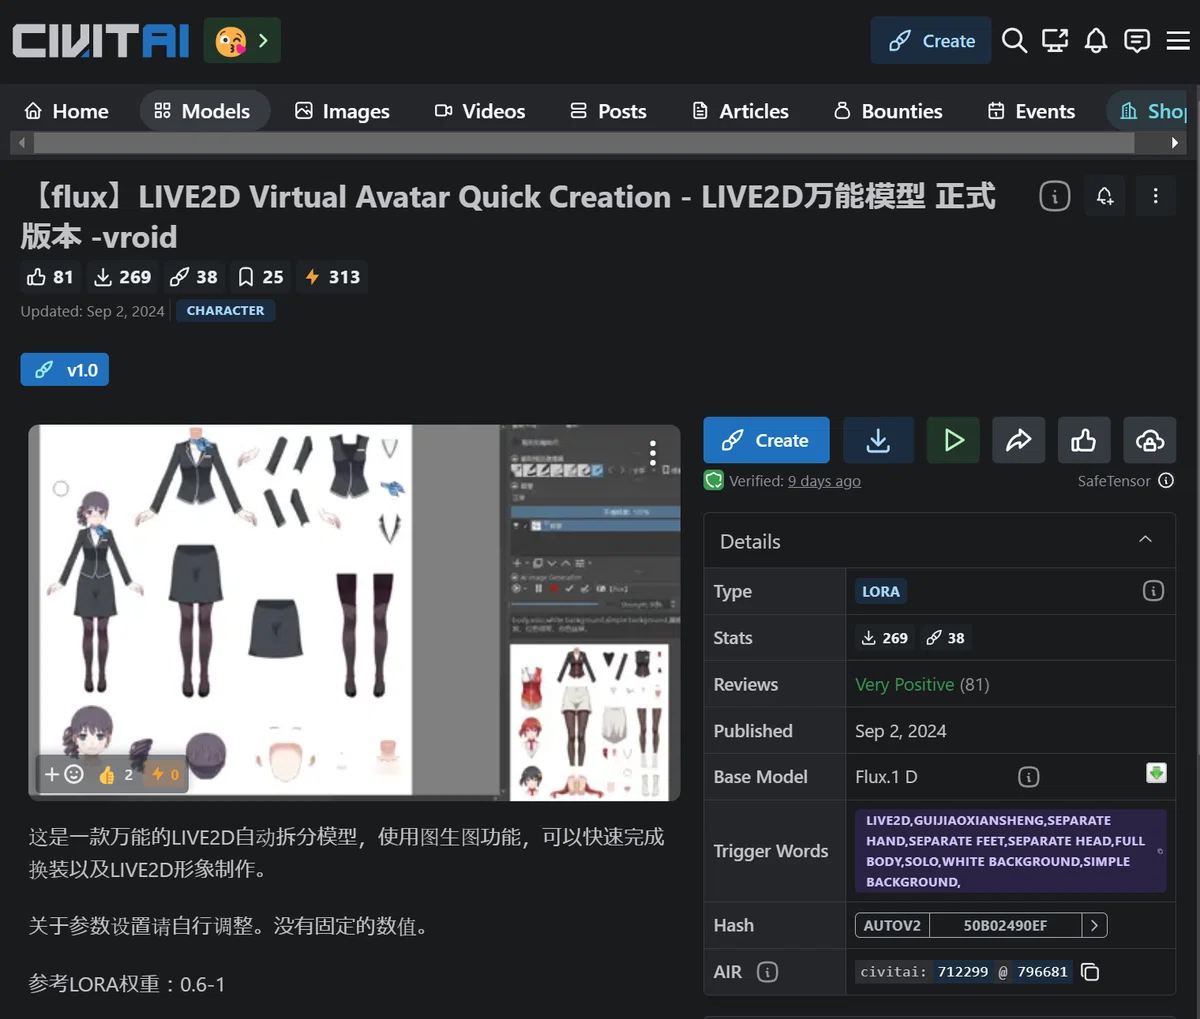Open the Events tab
The image size is (1200, 1019).
click(x=1031, y=111)
